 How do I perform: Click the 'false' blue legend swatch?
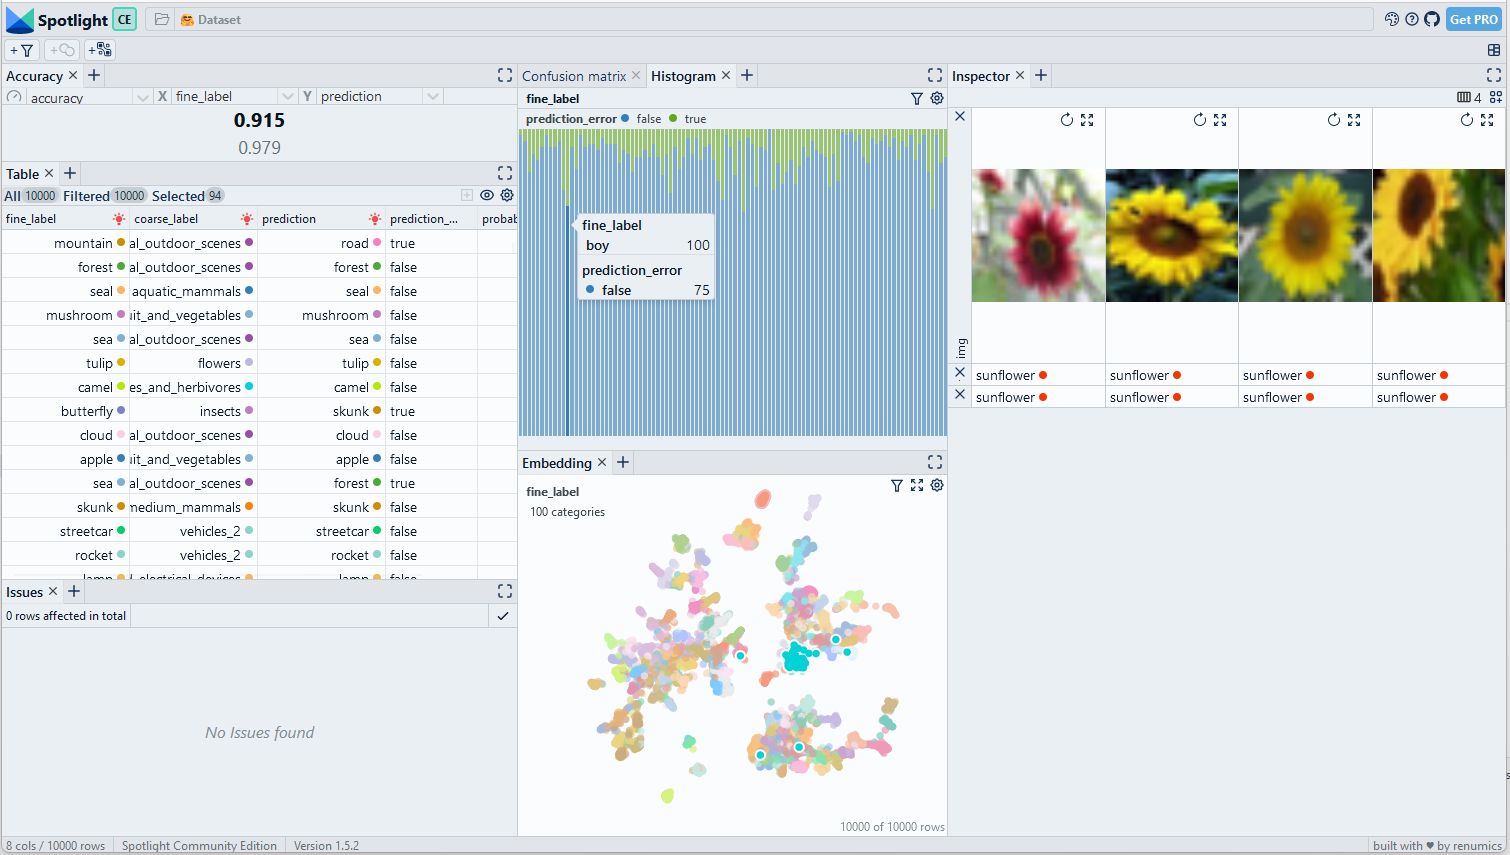(626, 119)
